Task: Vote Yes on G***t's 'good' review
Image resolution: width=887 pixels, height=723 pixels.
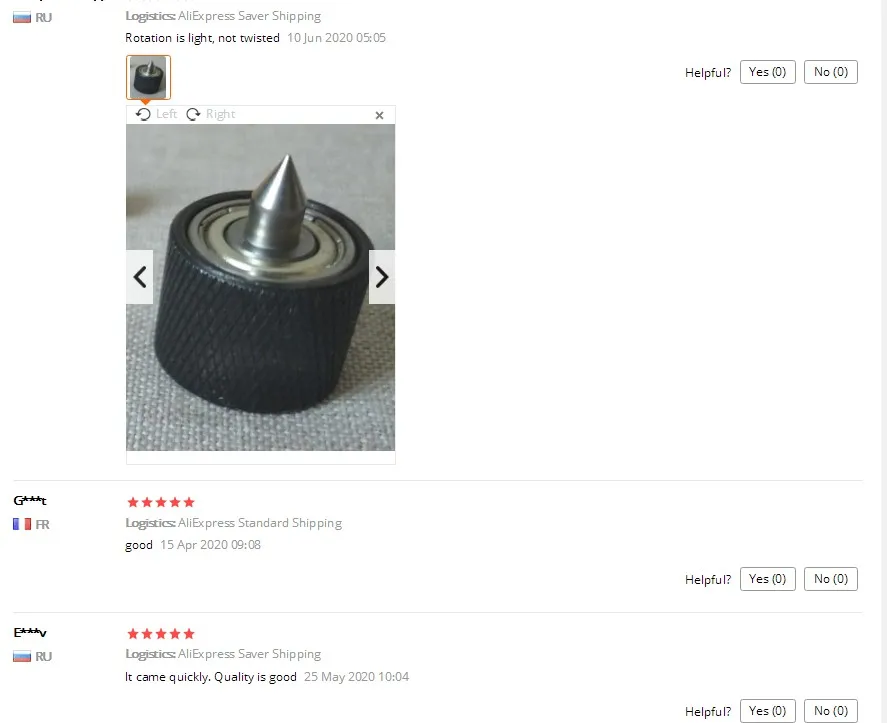Action: point(768,579)
